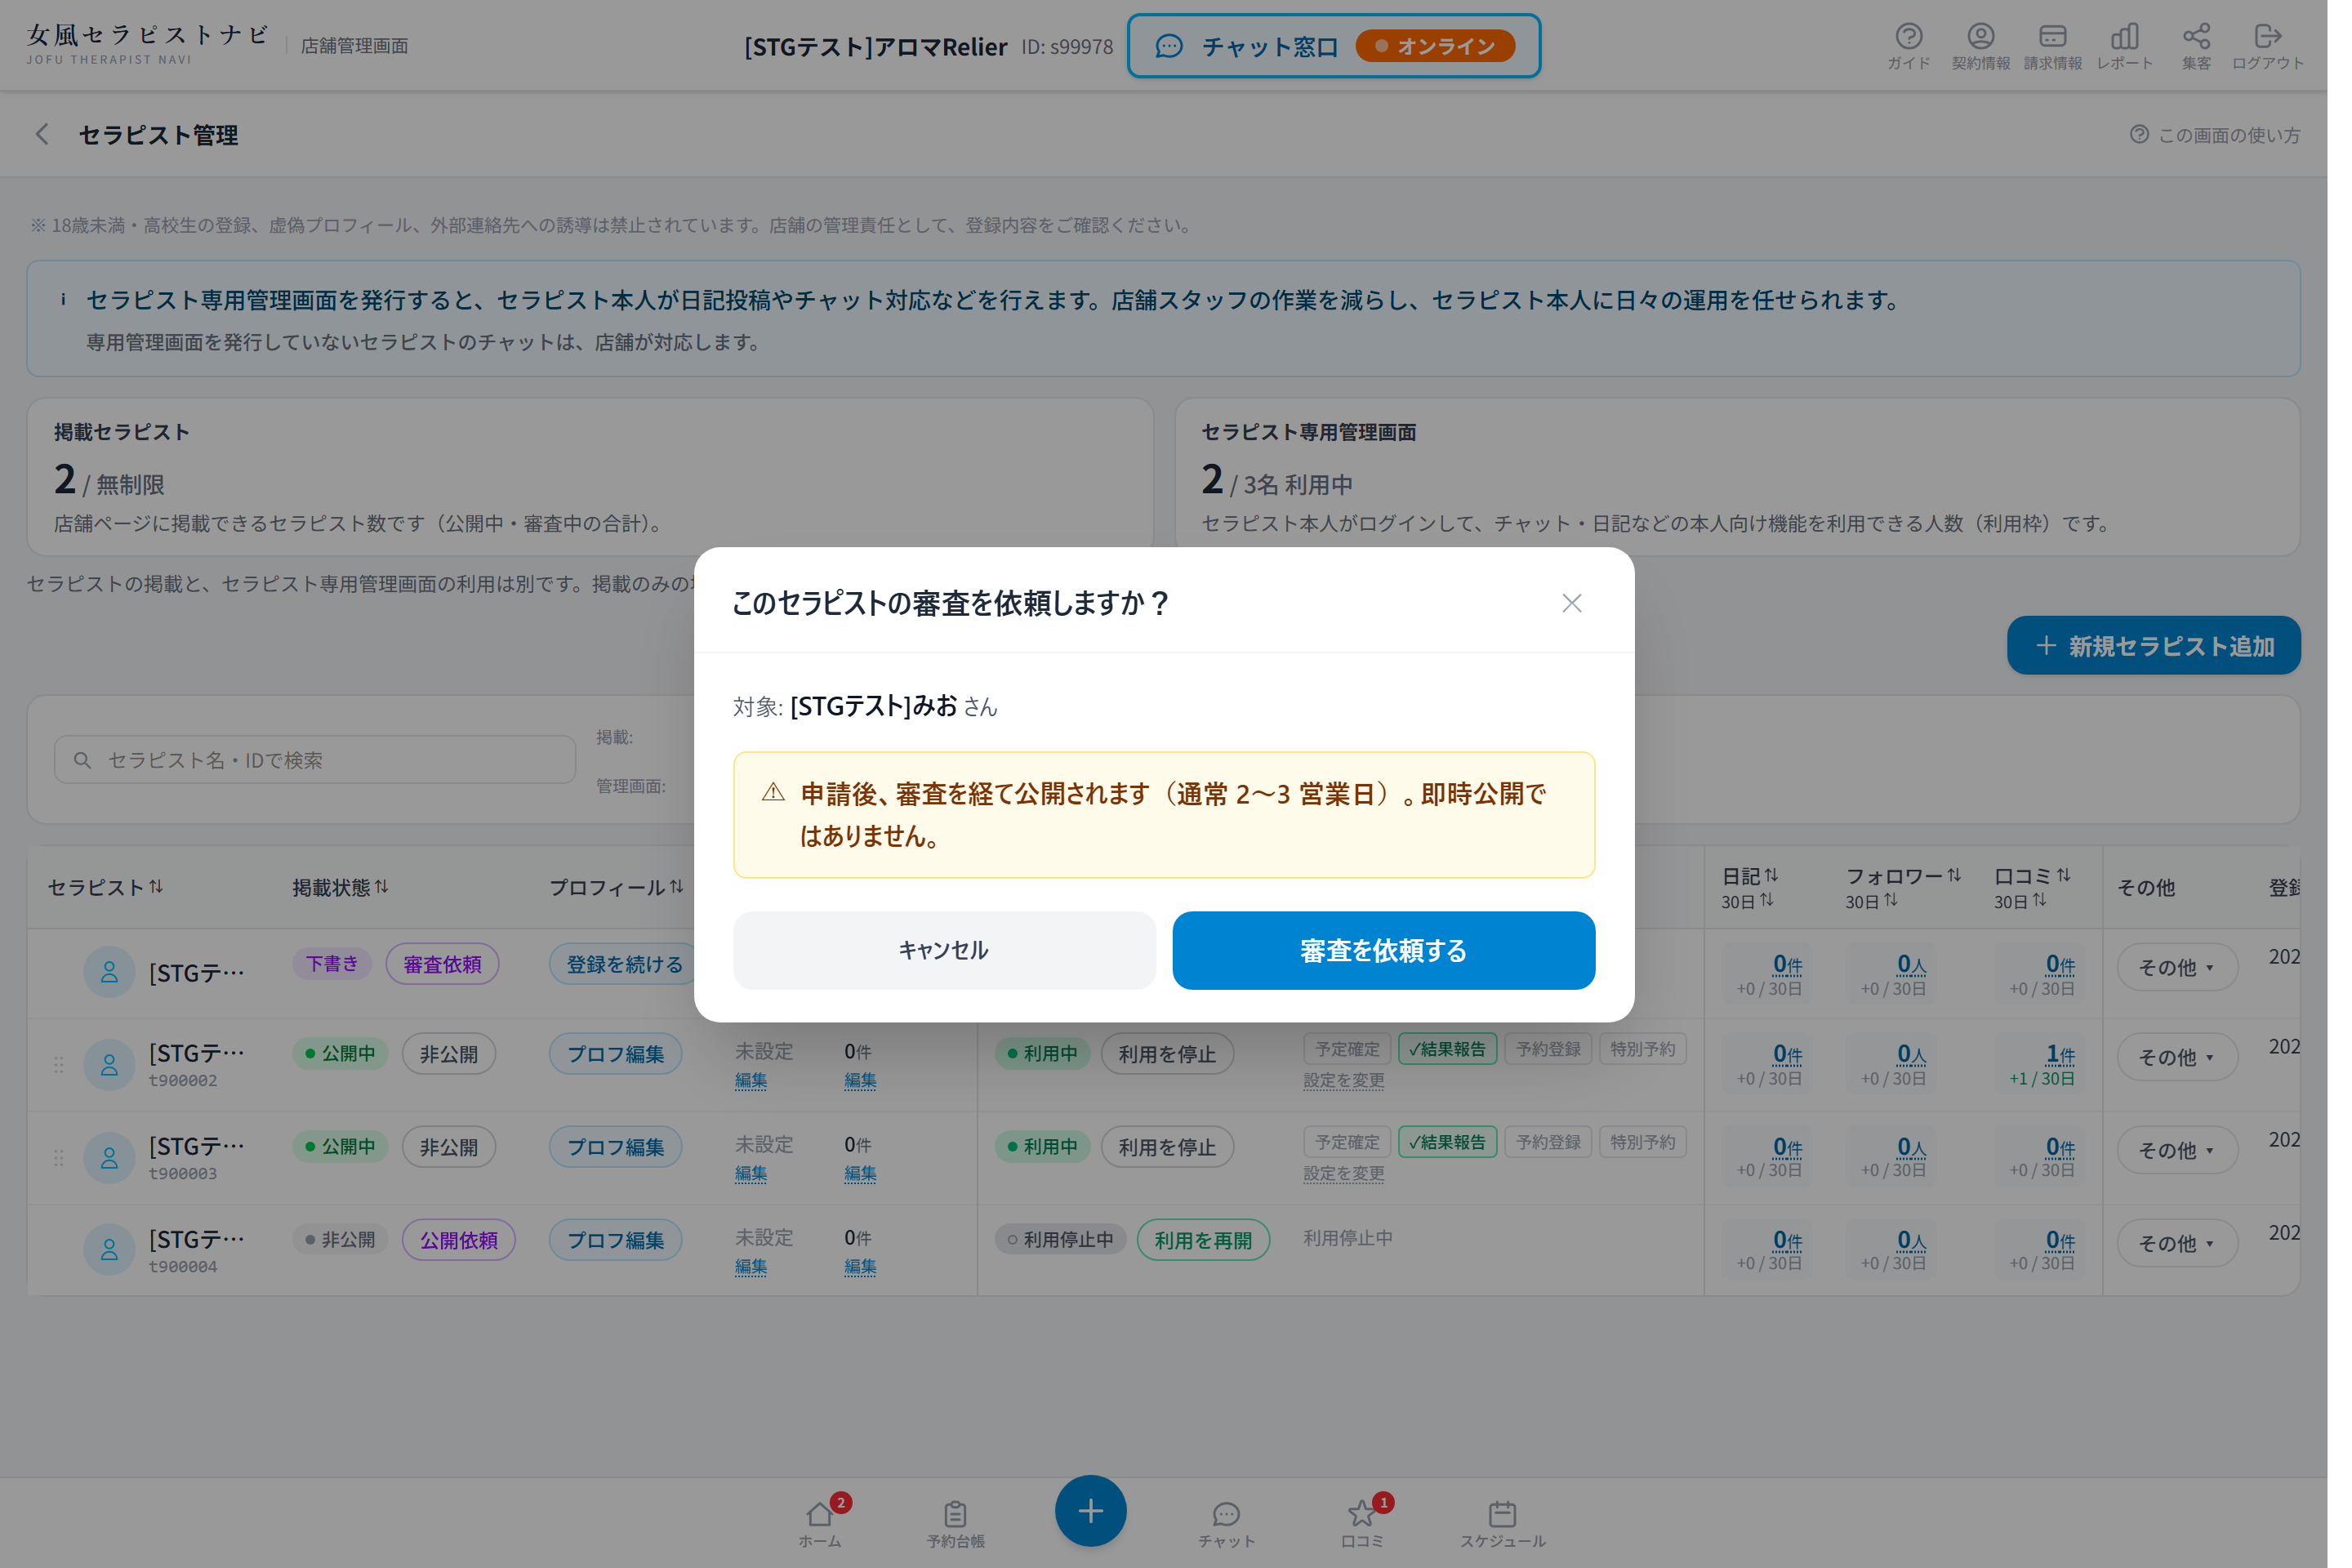Screen dimensions: 2352x1568
Task: Open 契約情報 account icon
Action: pos(1980,46)
